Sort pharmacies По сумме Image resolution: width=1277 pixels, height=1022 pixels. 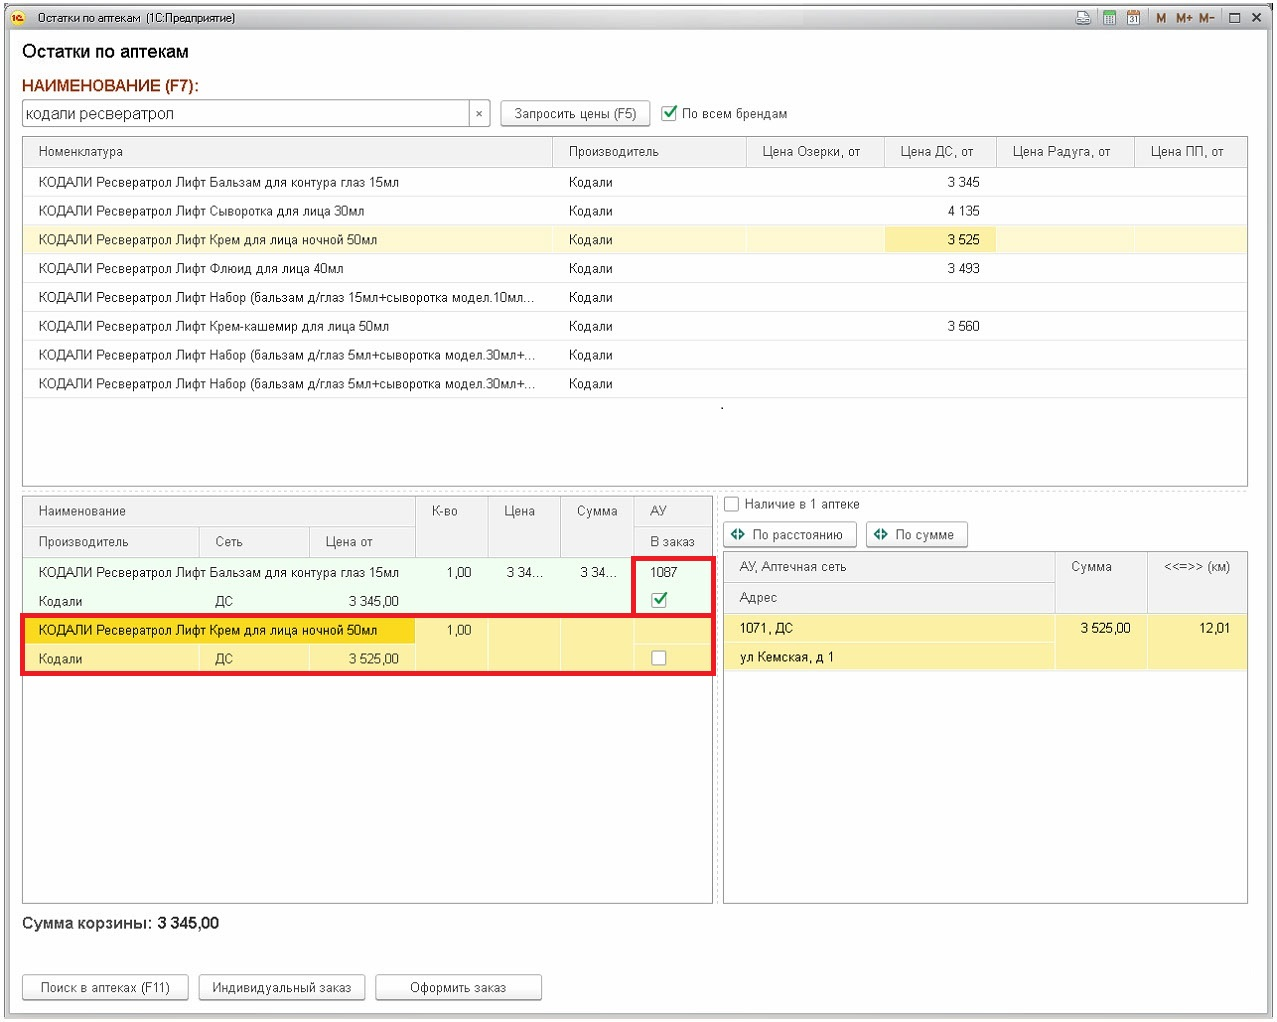[916, 535]
